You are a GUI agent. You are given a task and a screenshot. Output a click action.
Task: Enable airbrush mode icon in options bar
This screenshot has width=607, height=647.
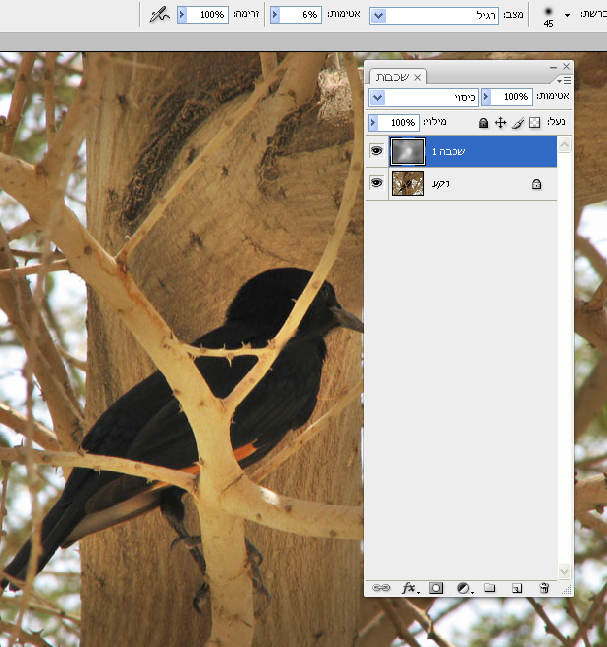point(159,15)
